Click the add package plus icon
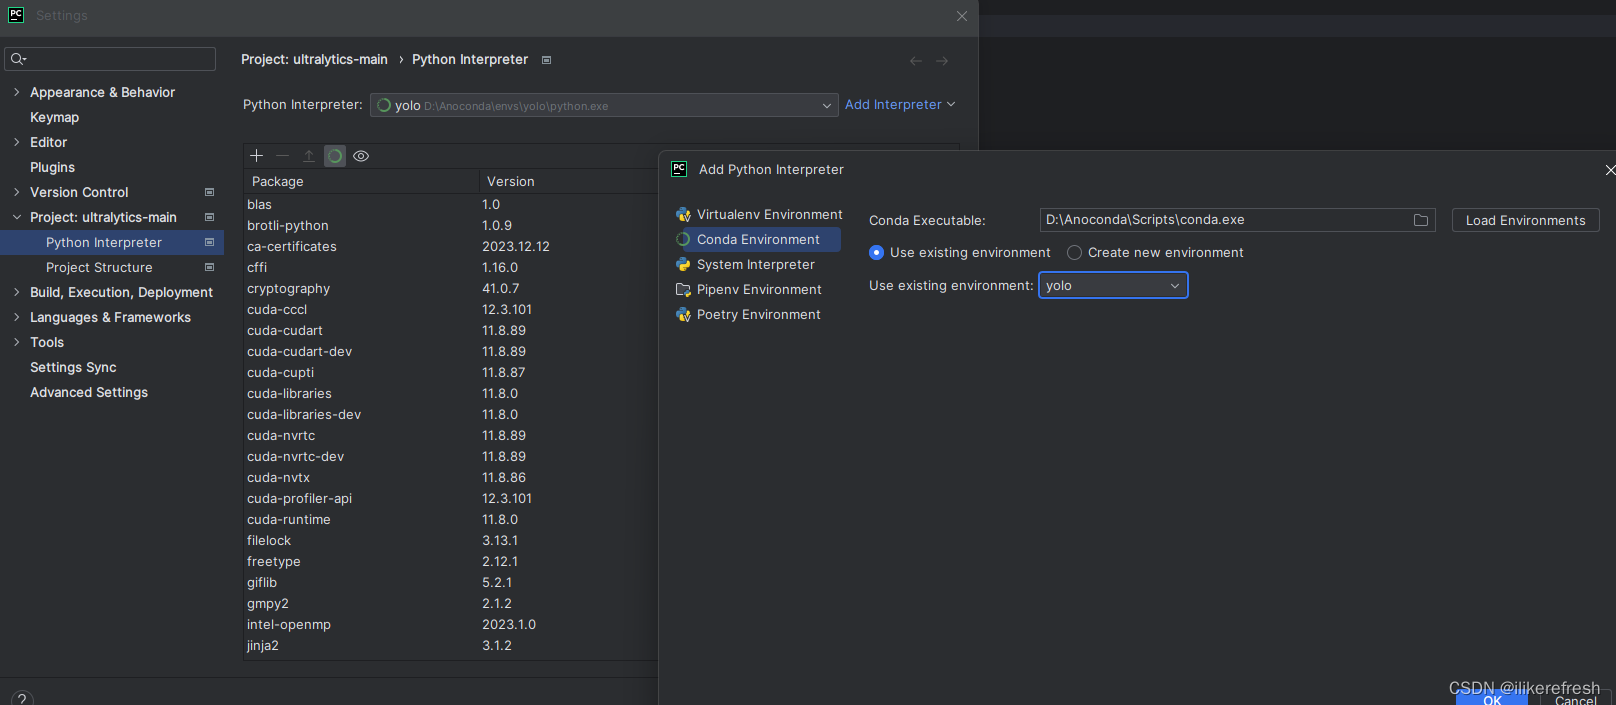This screenshot has width=1616, height=705. (x=256, y=156)
